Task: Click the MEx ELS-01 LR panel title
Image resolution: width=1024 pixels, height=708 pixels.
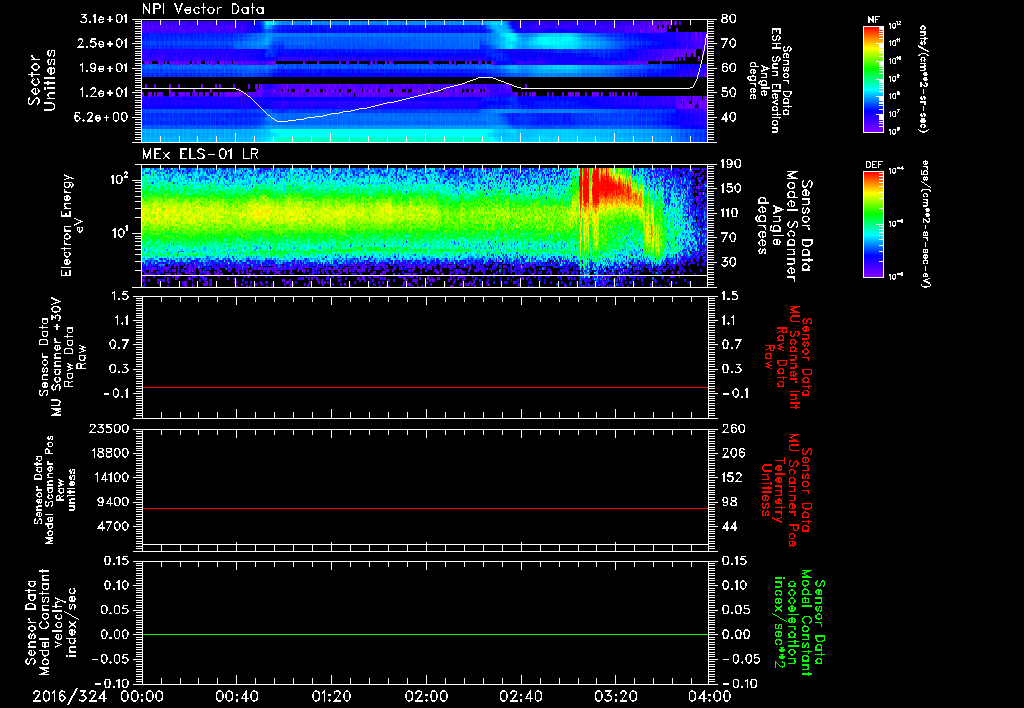Action: pyautogui.click(x=199, y=154)
